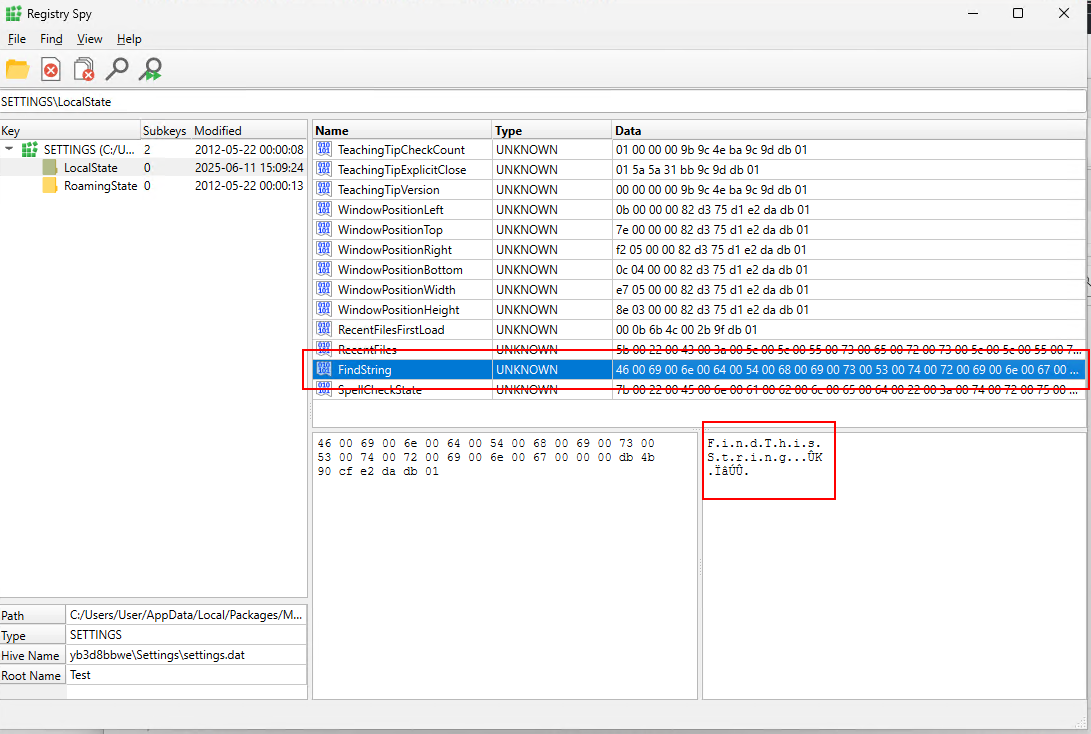Viewport: 1091px width, 734px height.
Task: Select the WindowPositionRight value name
Action: pos(395,250)
